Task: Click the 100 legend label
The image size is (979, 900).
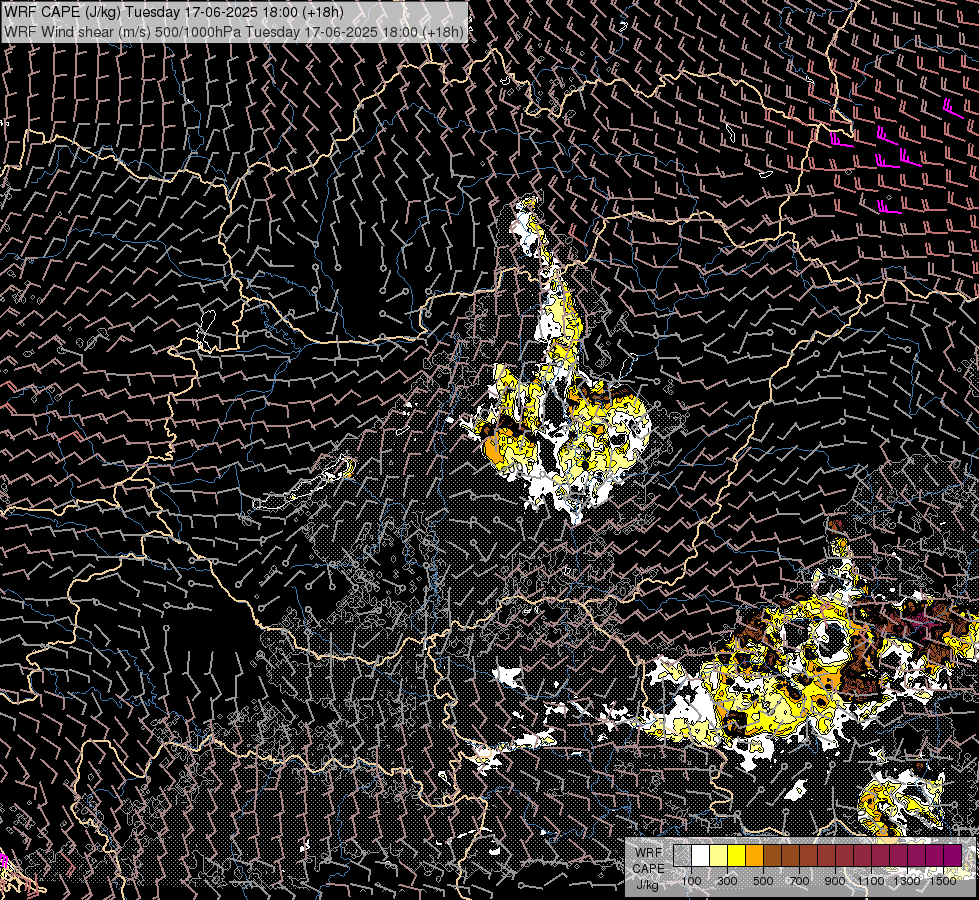Action: point(692,881)
